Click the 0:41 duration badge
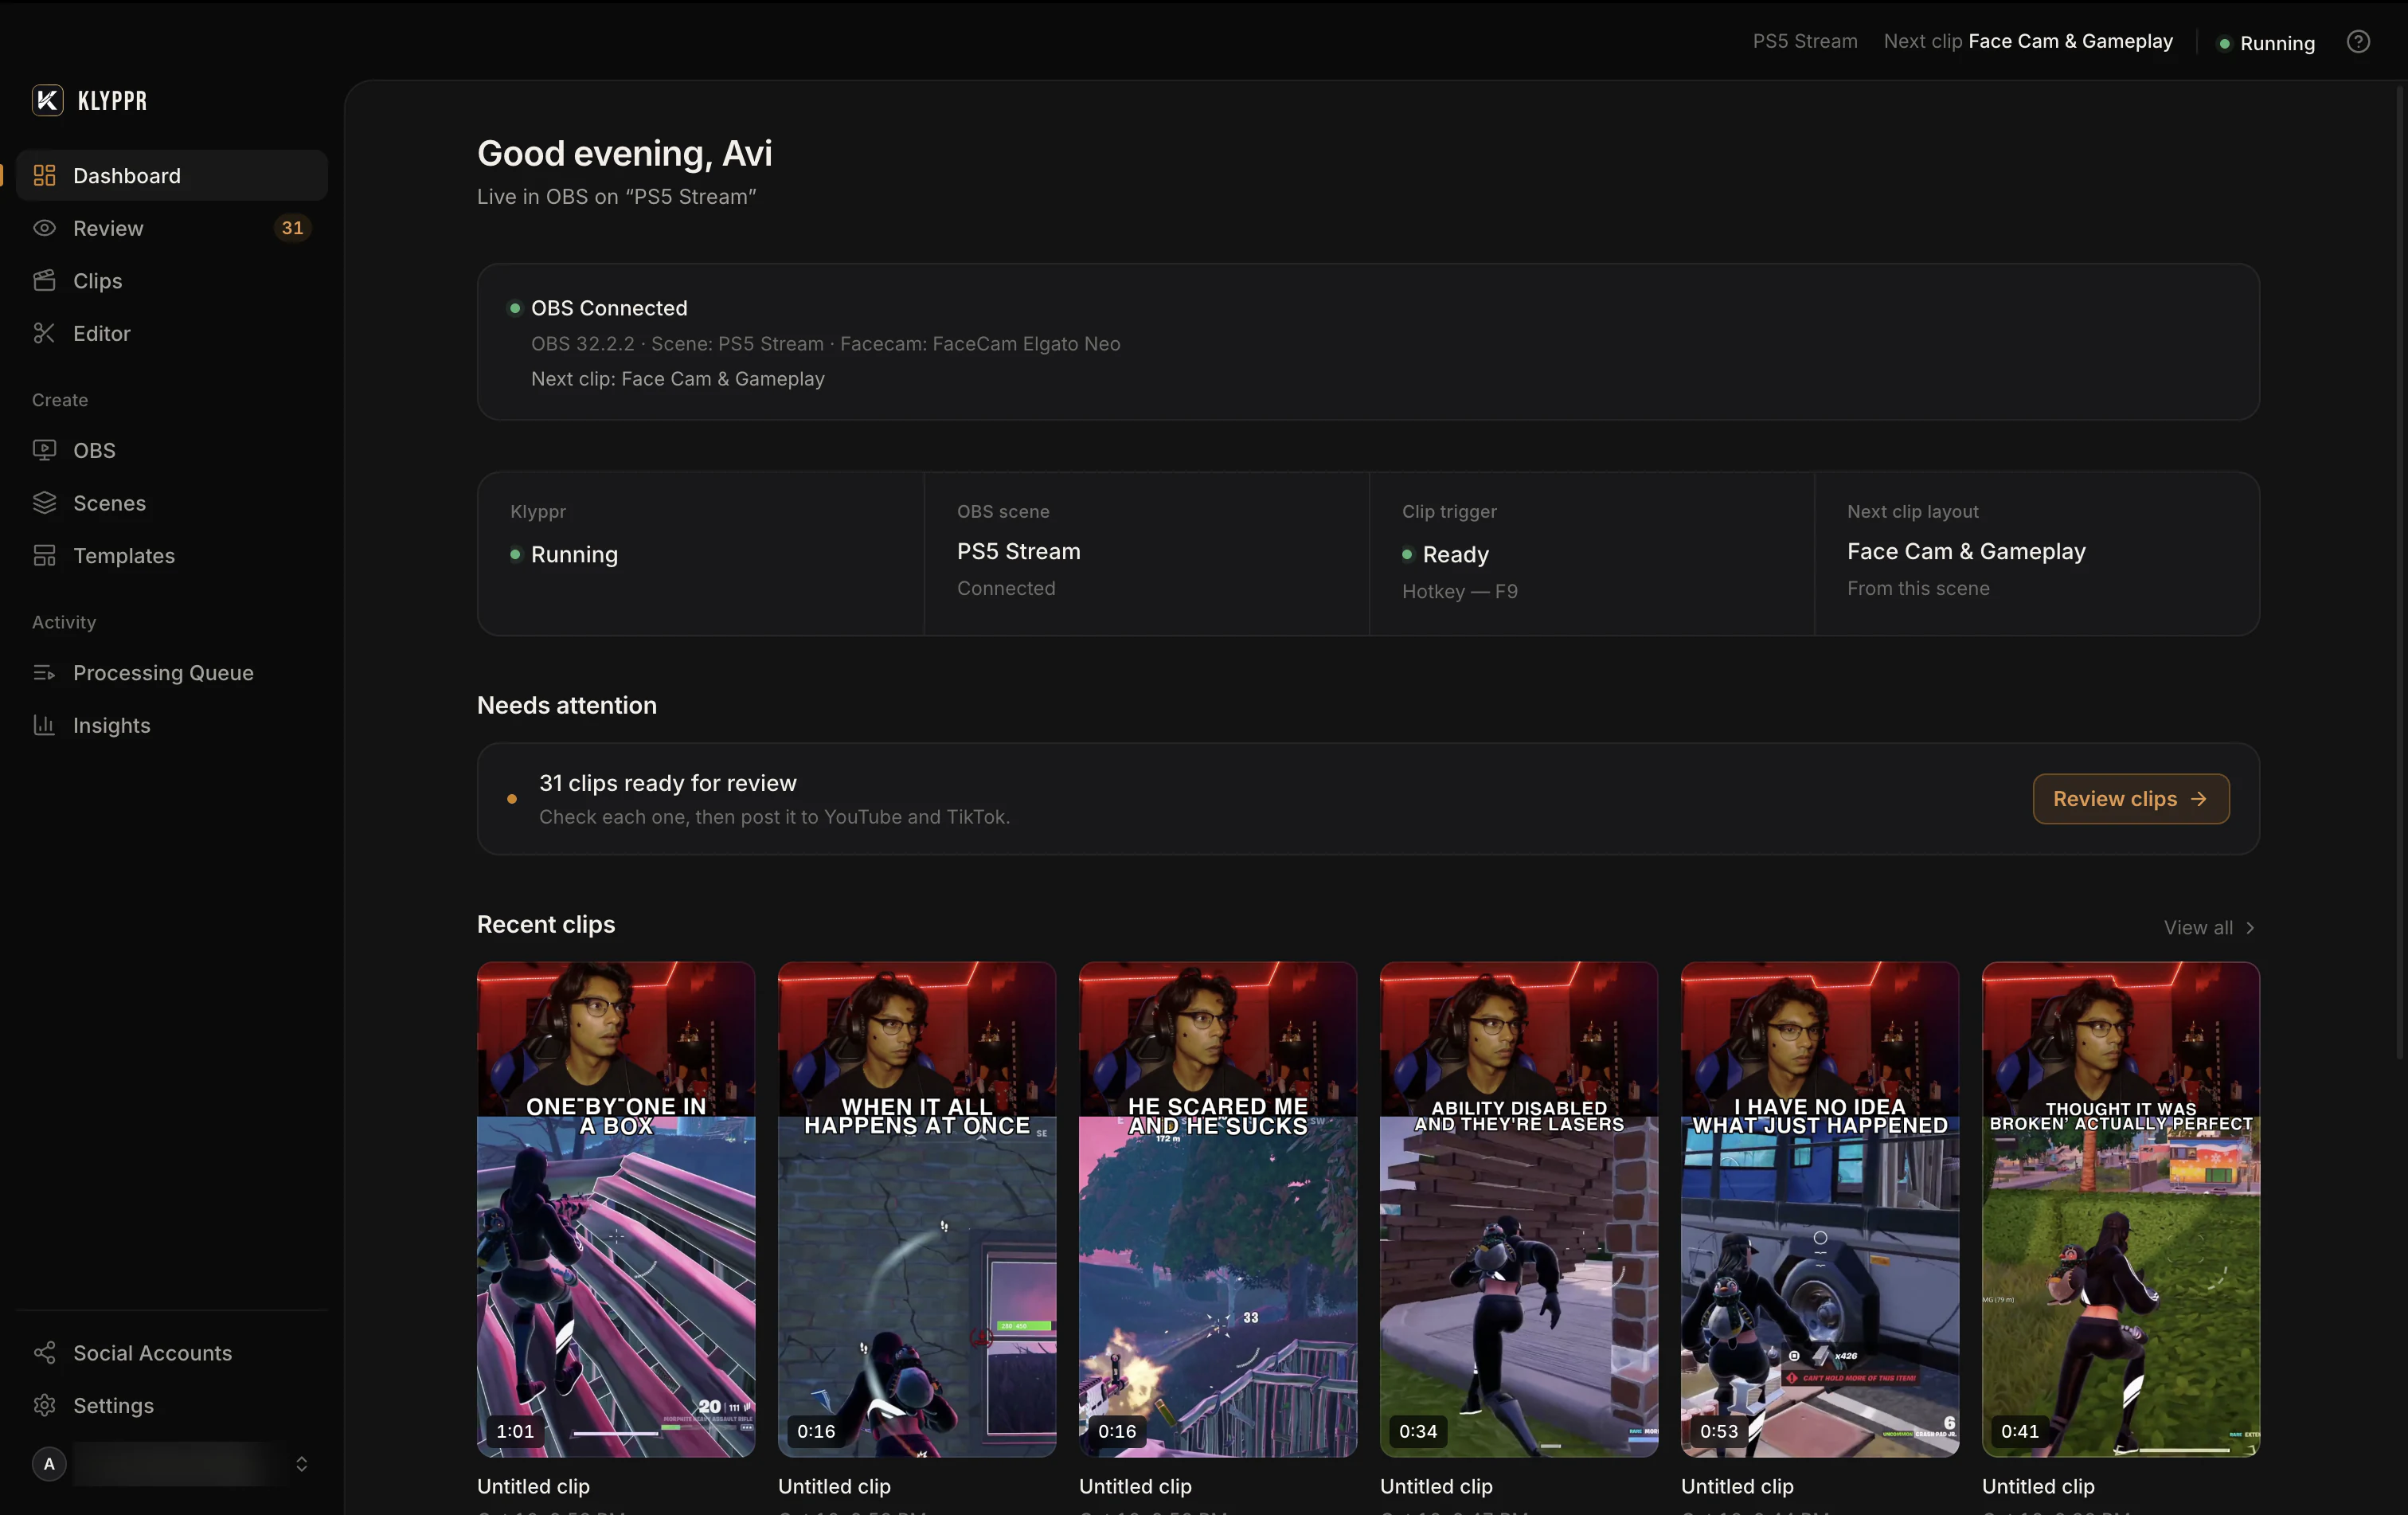 [x=2020, y=1431]
